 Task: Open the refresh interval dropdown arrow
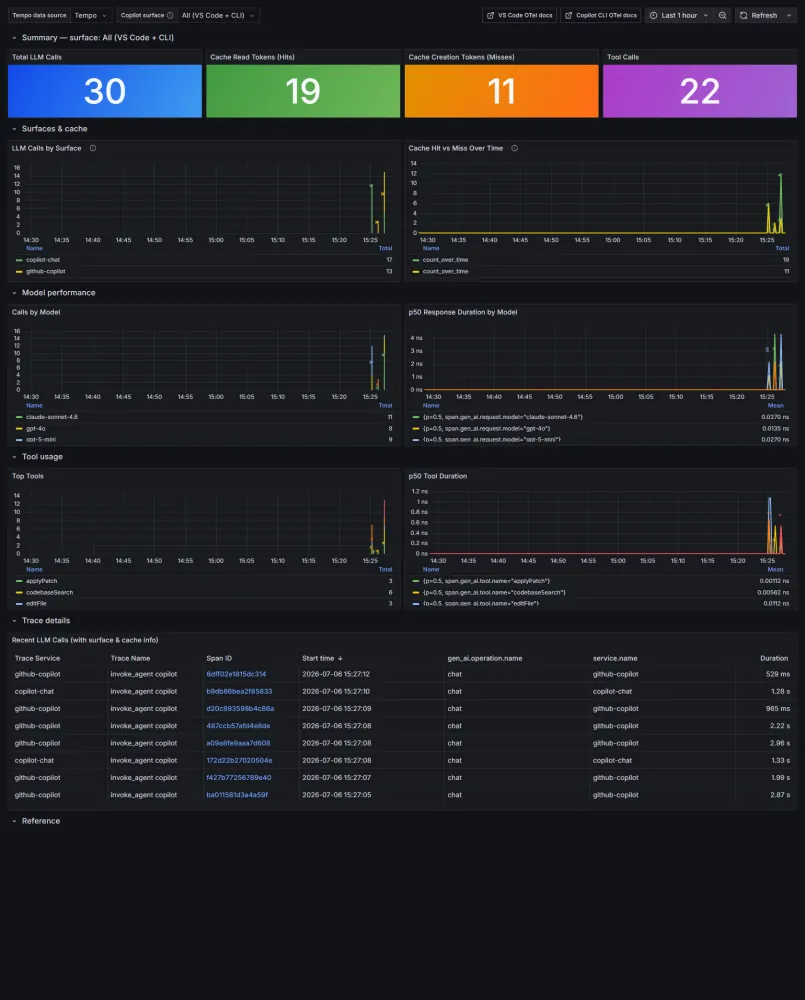(x=789, y=15)
